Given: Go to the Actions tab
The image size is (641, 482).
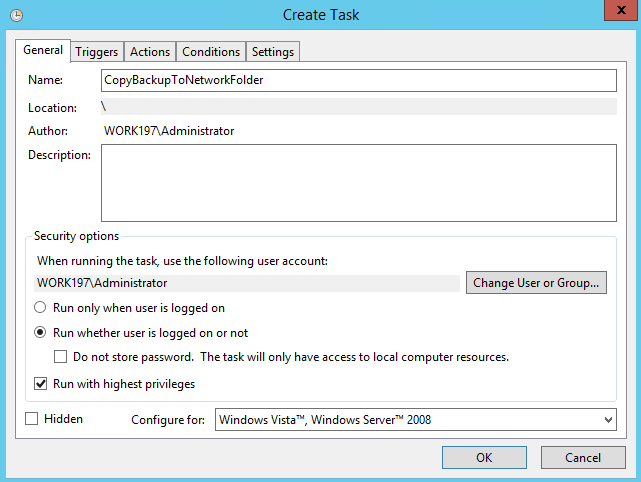Looking at the screenshot, I should point(150,52).
